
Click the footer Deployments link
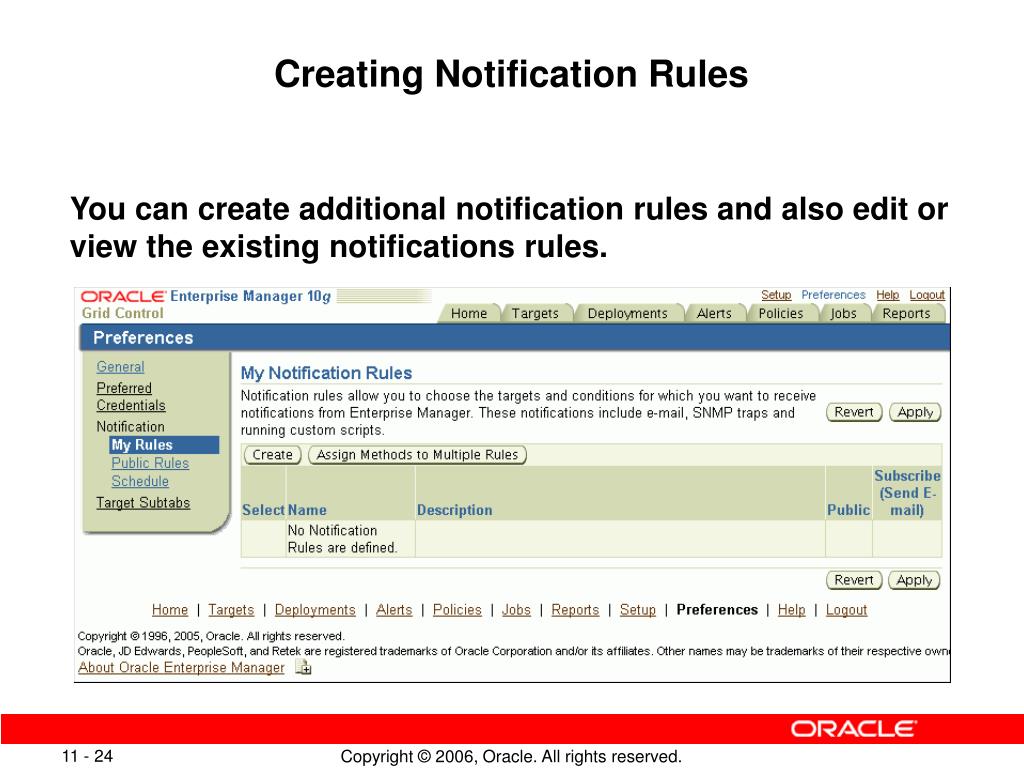[315, 610]
